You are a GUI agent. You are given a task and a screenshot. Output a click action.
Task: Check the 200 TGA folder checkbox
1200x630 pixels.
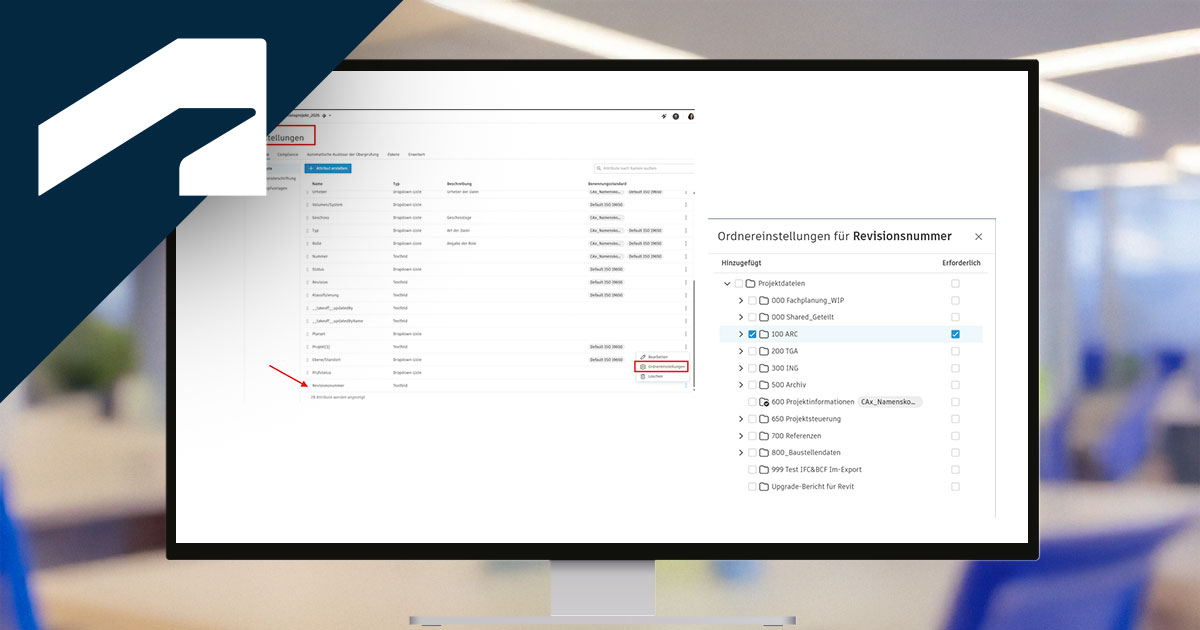pos(752,351)
